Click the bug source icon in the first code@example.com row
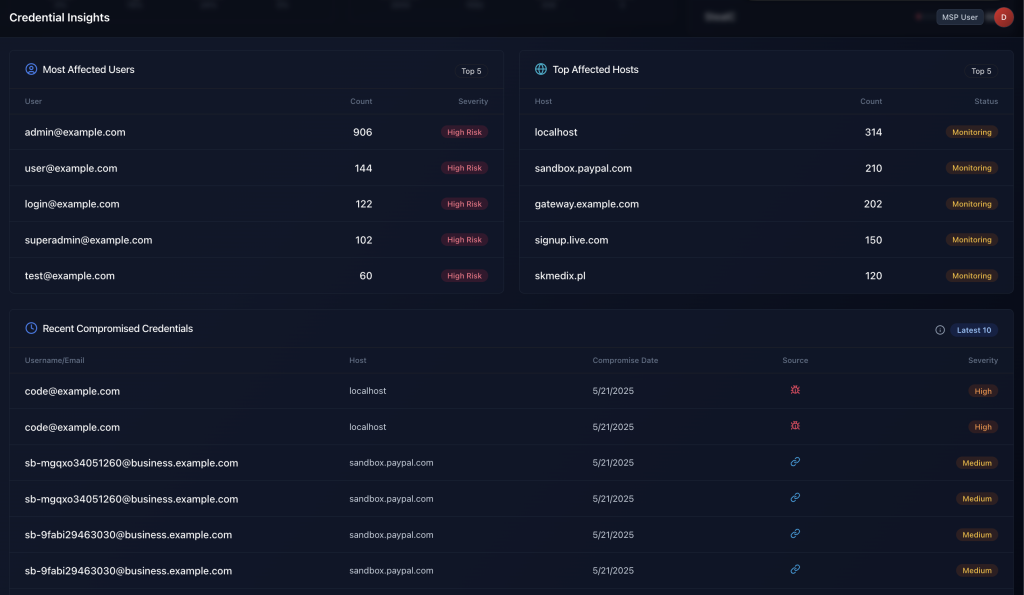Image resolution: width=1024 pixels, height=595 pixels. 795,390
